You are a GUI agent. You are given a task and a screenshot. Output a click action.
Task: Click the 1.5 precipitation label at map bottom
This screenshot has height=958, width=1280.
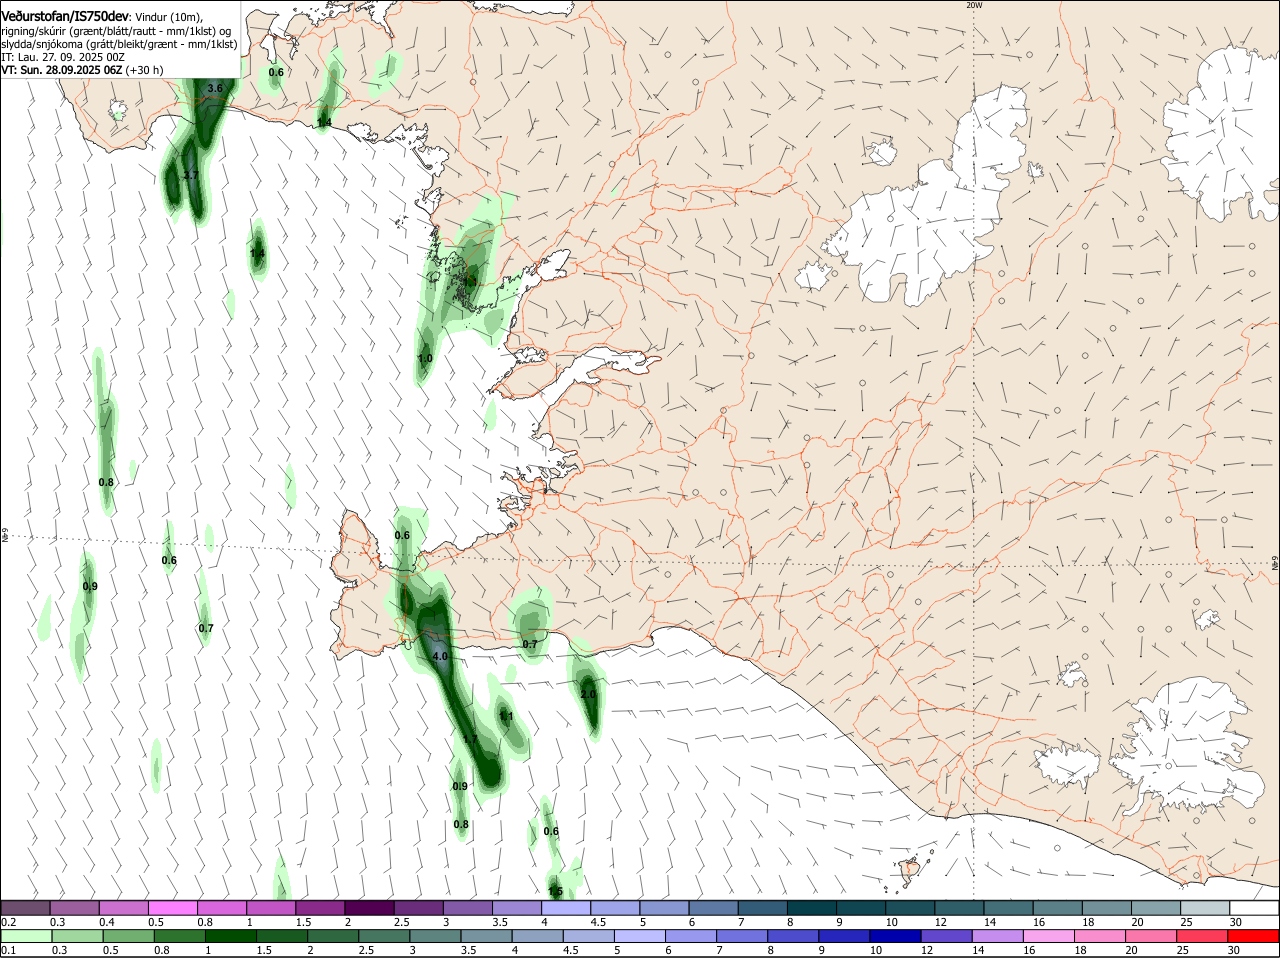(x=556, y=891)
